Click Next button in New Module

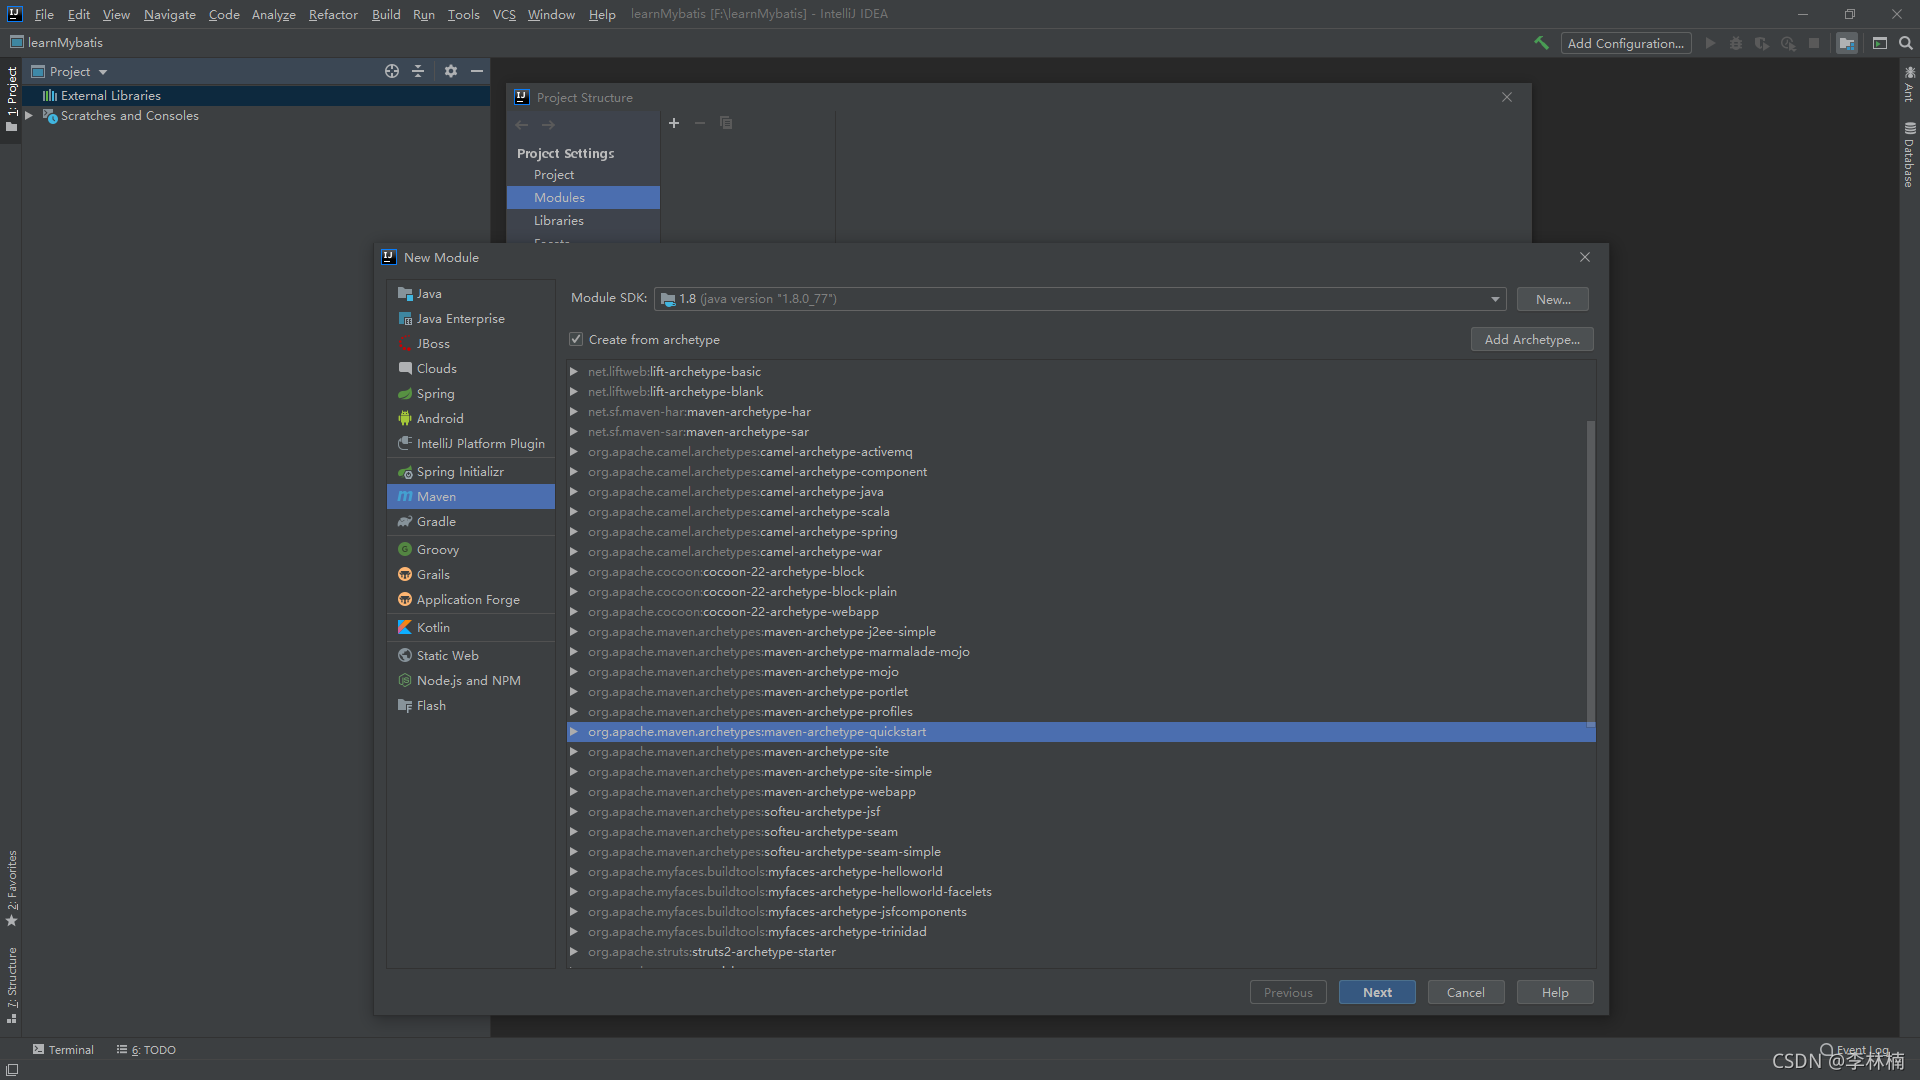pos(1377,992)
